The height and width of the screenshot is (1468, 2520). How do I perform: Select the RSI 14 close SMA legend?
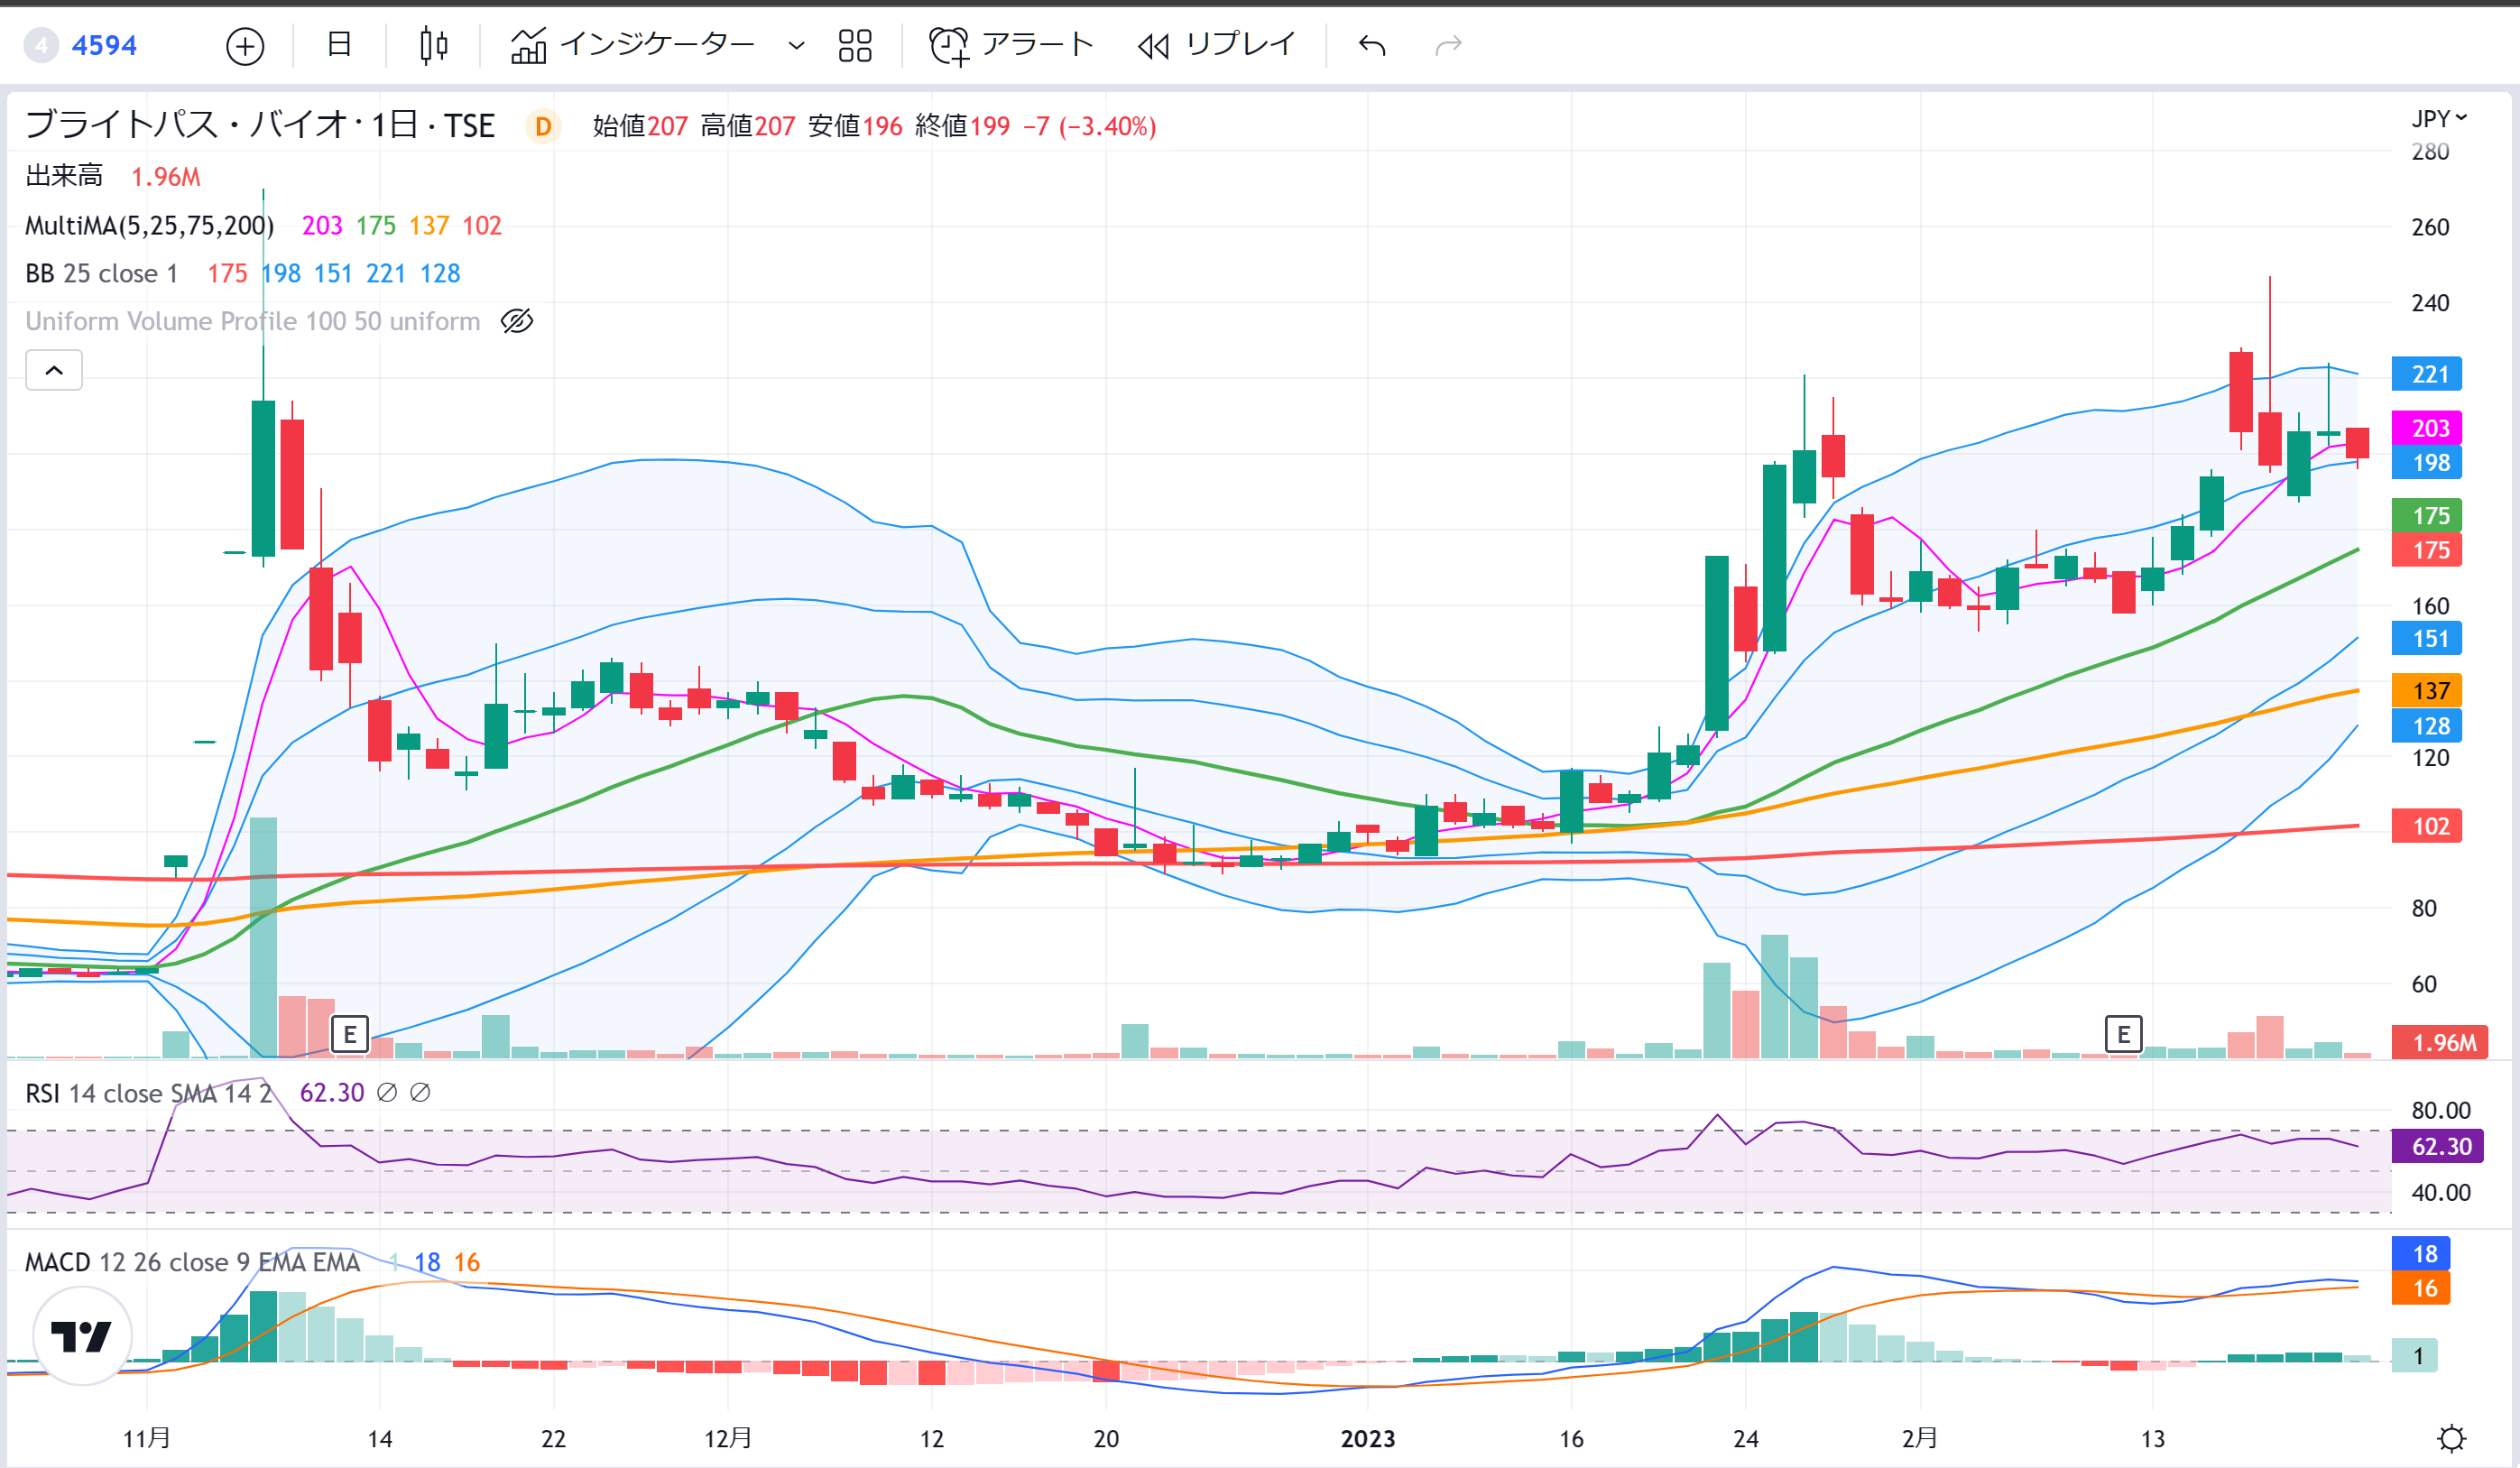click(148, 1093)
